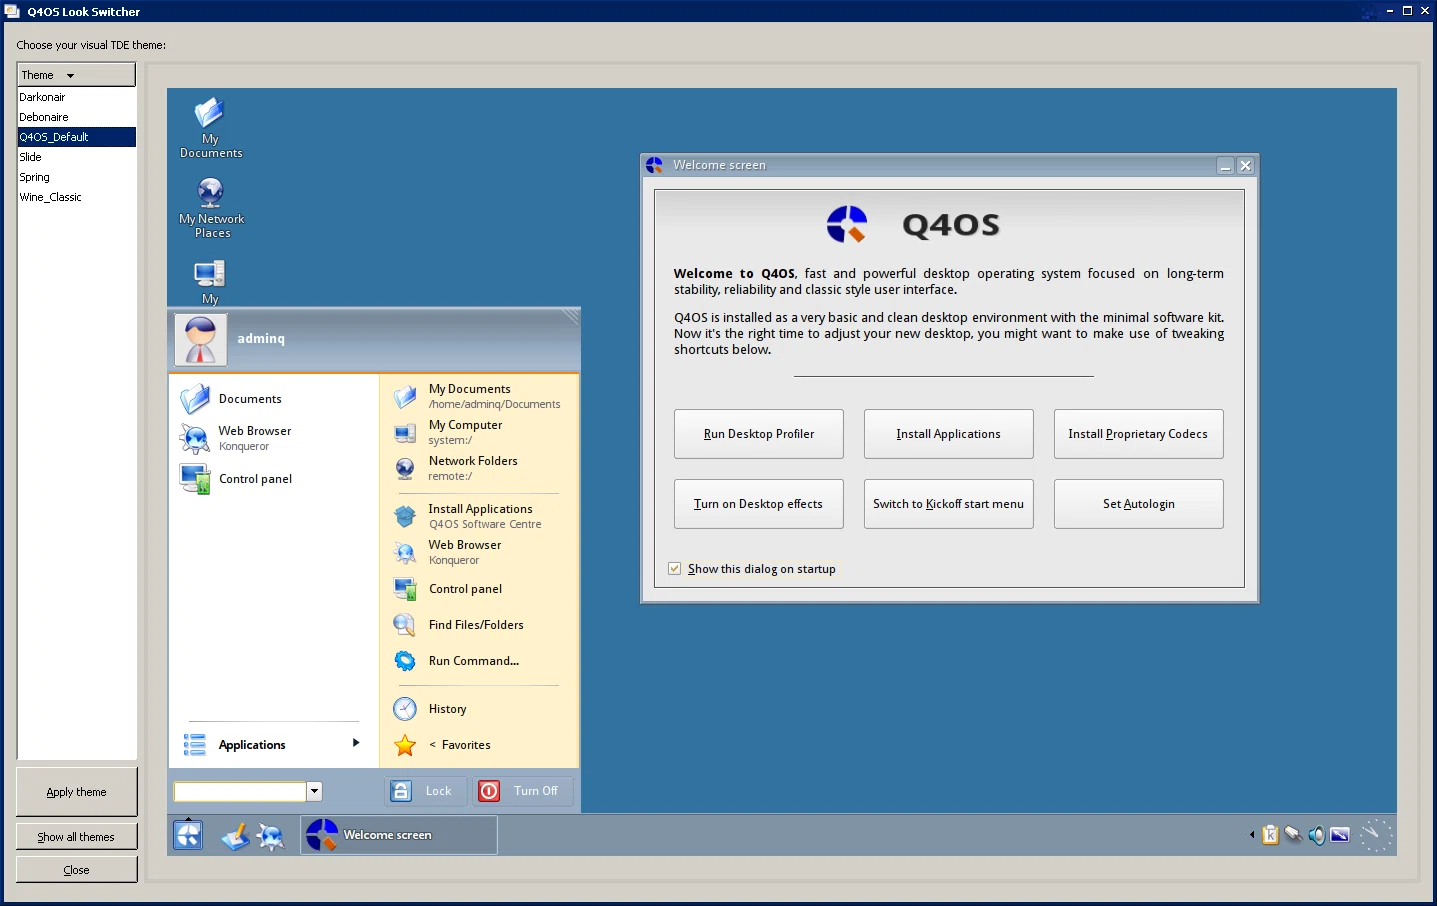Open Control panel in right menu pane
This screenshot has width=1437, height=906.
[x=479, y=589]
